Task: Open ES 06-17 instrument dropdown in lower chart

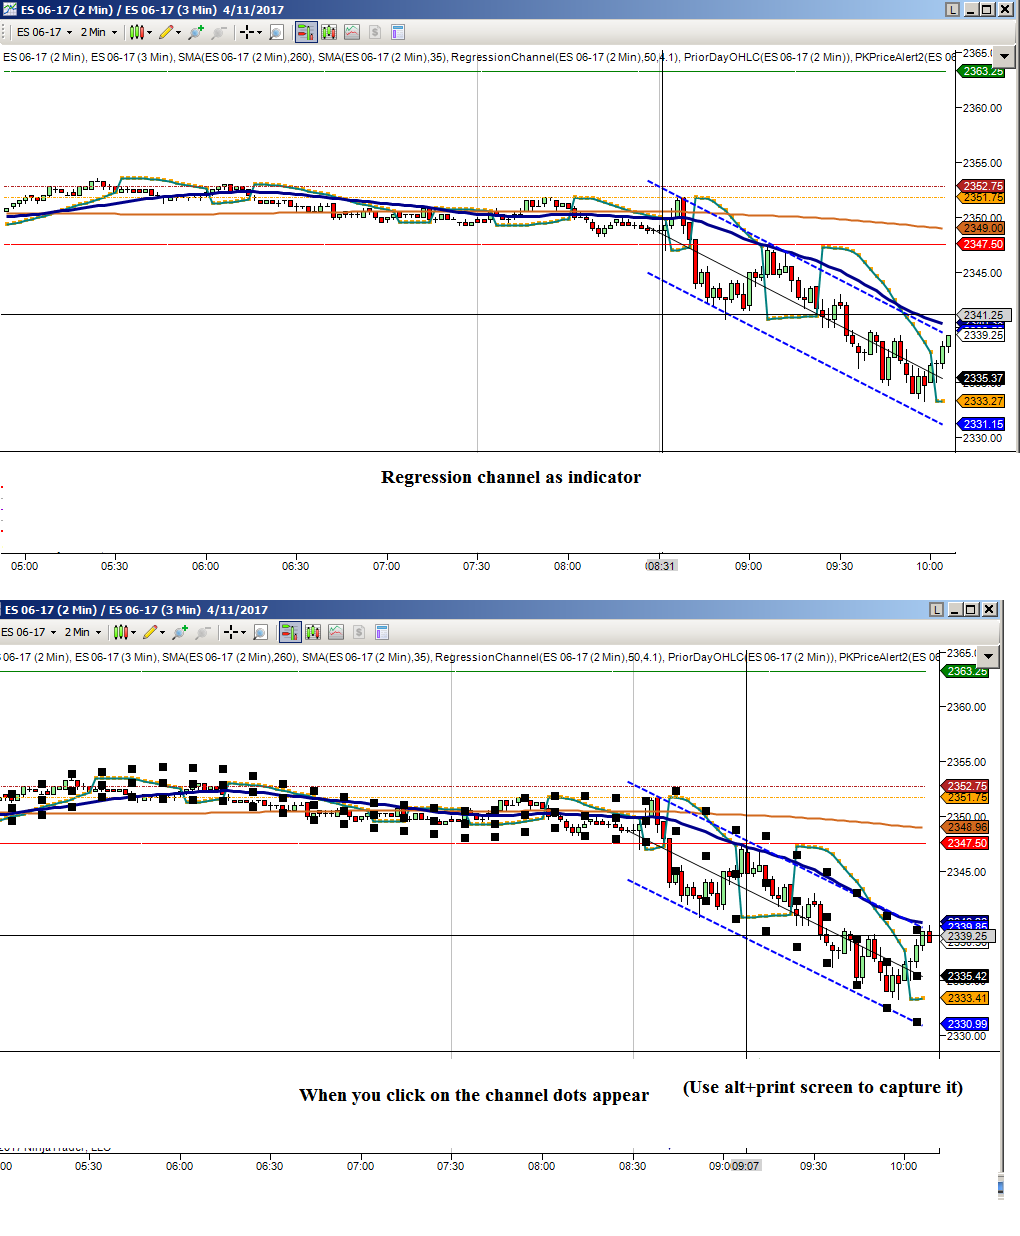Action: point(29,632)
